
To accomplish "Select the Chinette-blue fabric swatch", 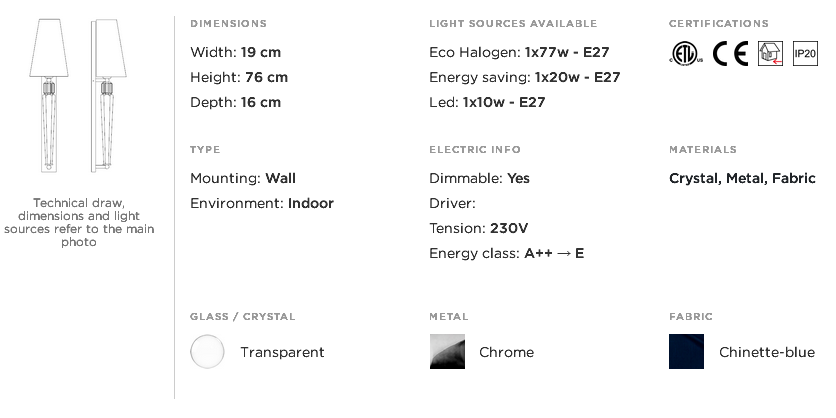I will click(686, 351).
